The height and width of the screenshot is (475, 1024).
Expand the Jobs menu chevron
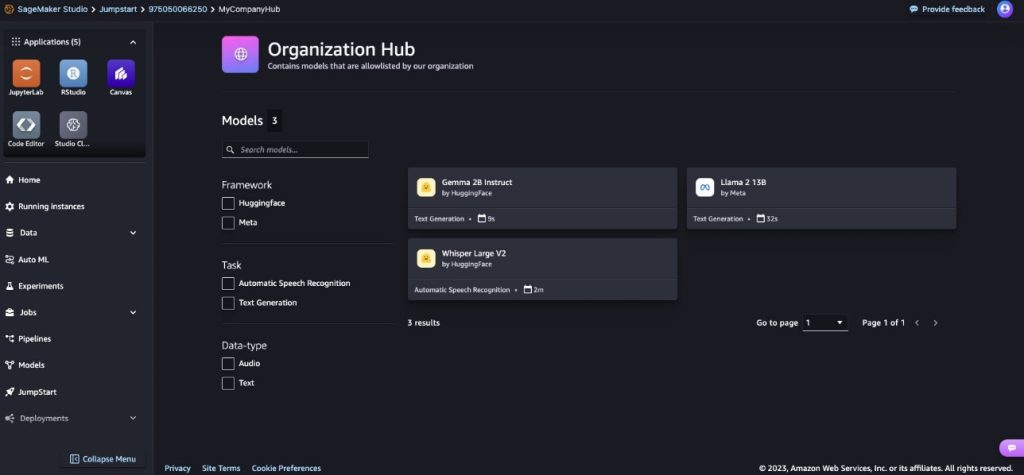pos(133,312)
